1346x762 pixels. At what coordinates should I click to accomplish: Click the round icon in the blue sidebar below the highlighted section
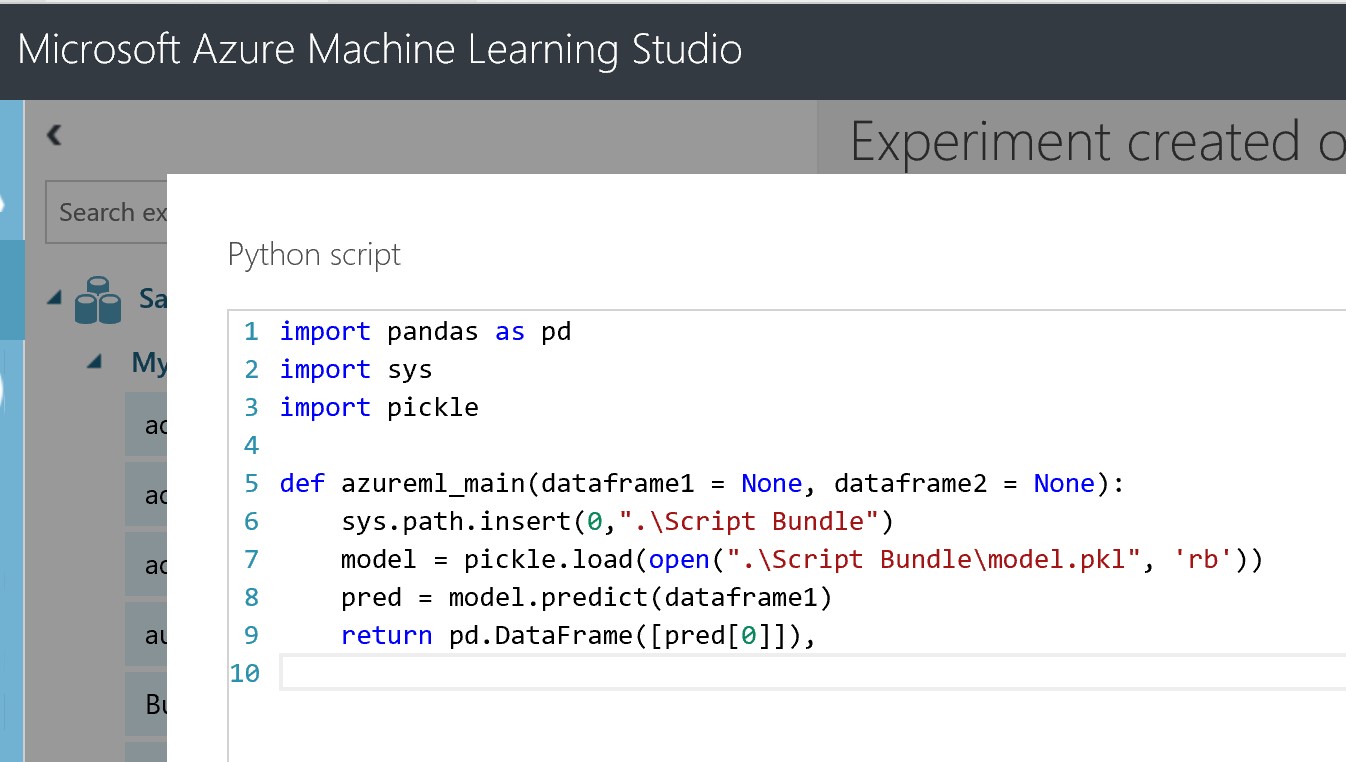tap(5, 390)
